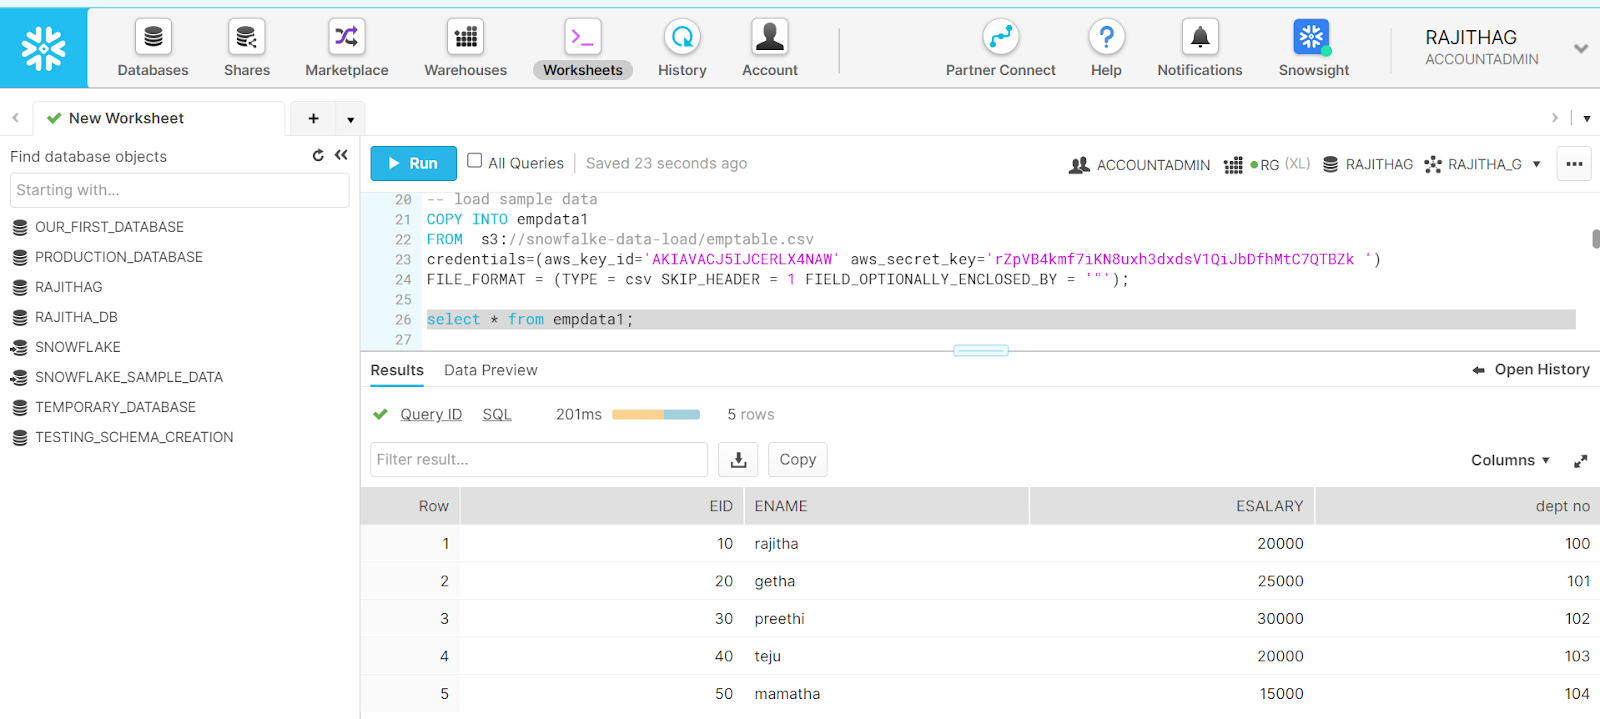Open the Shares page

pyautogui.click(x=247, y=48)
